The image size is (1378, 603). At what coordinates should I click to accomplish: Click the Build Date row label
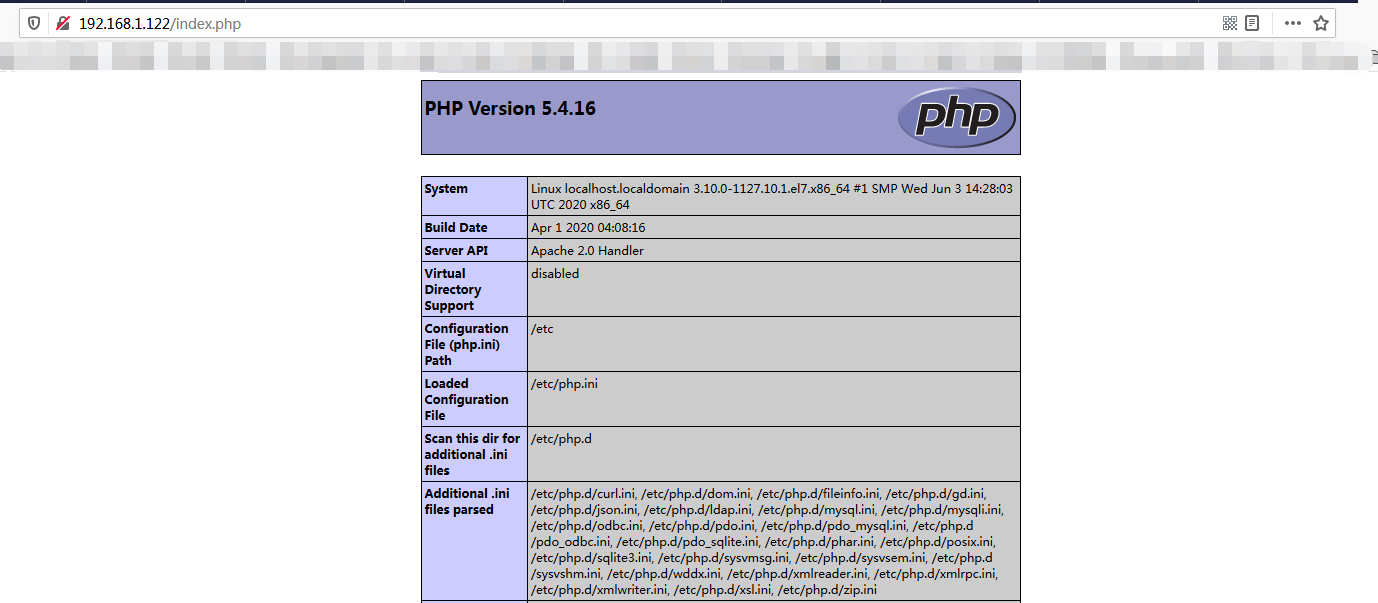[x=456, y=228]
